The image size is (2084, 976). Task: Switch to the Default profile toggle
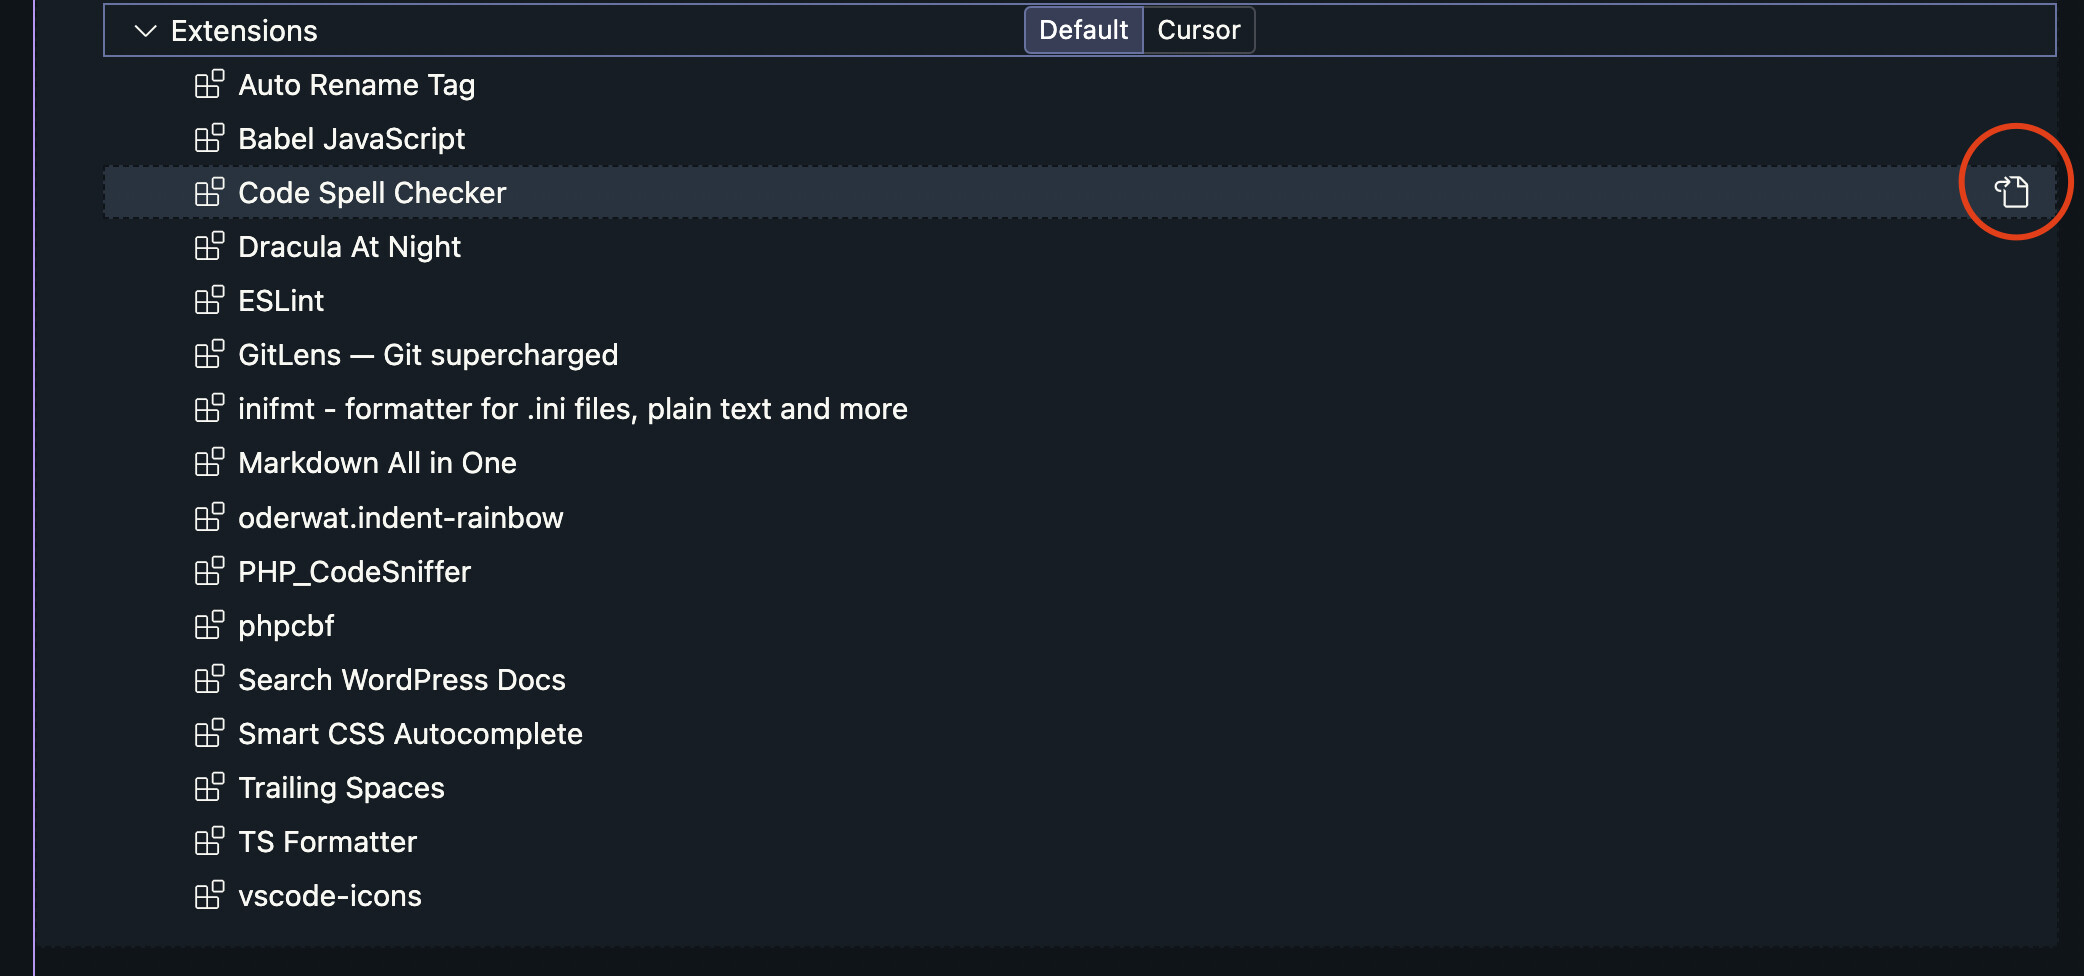[x=1083, y=30]
